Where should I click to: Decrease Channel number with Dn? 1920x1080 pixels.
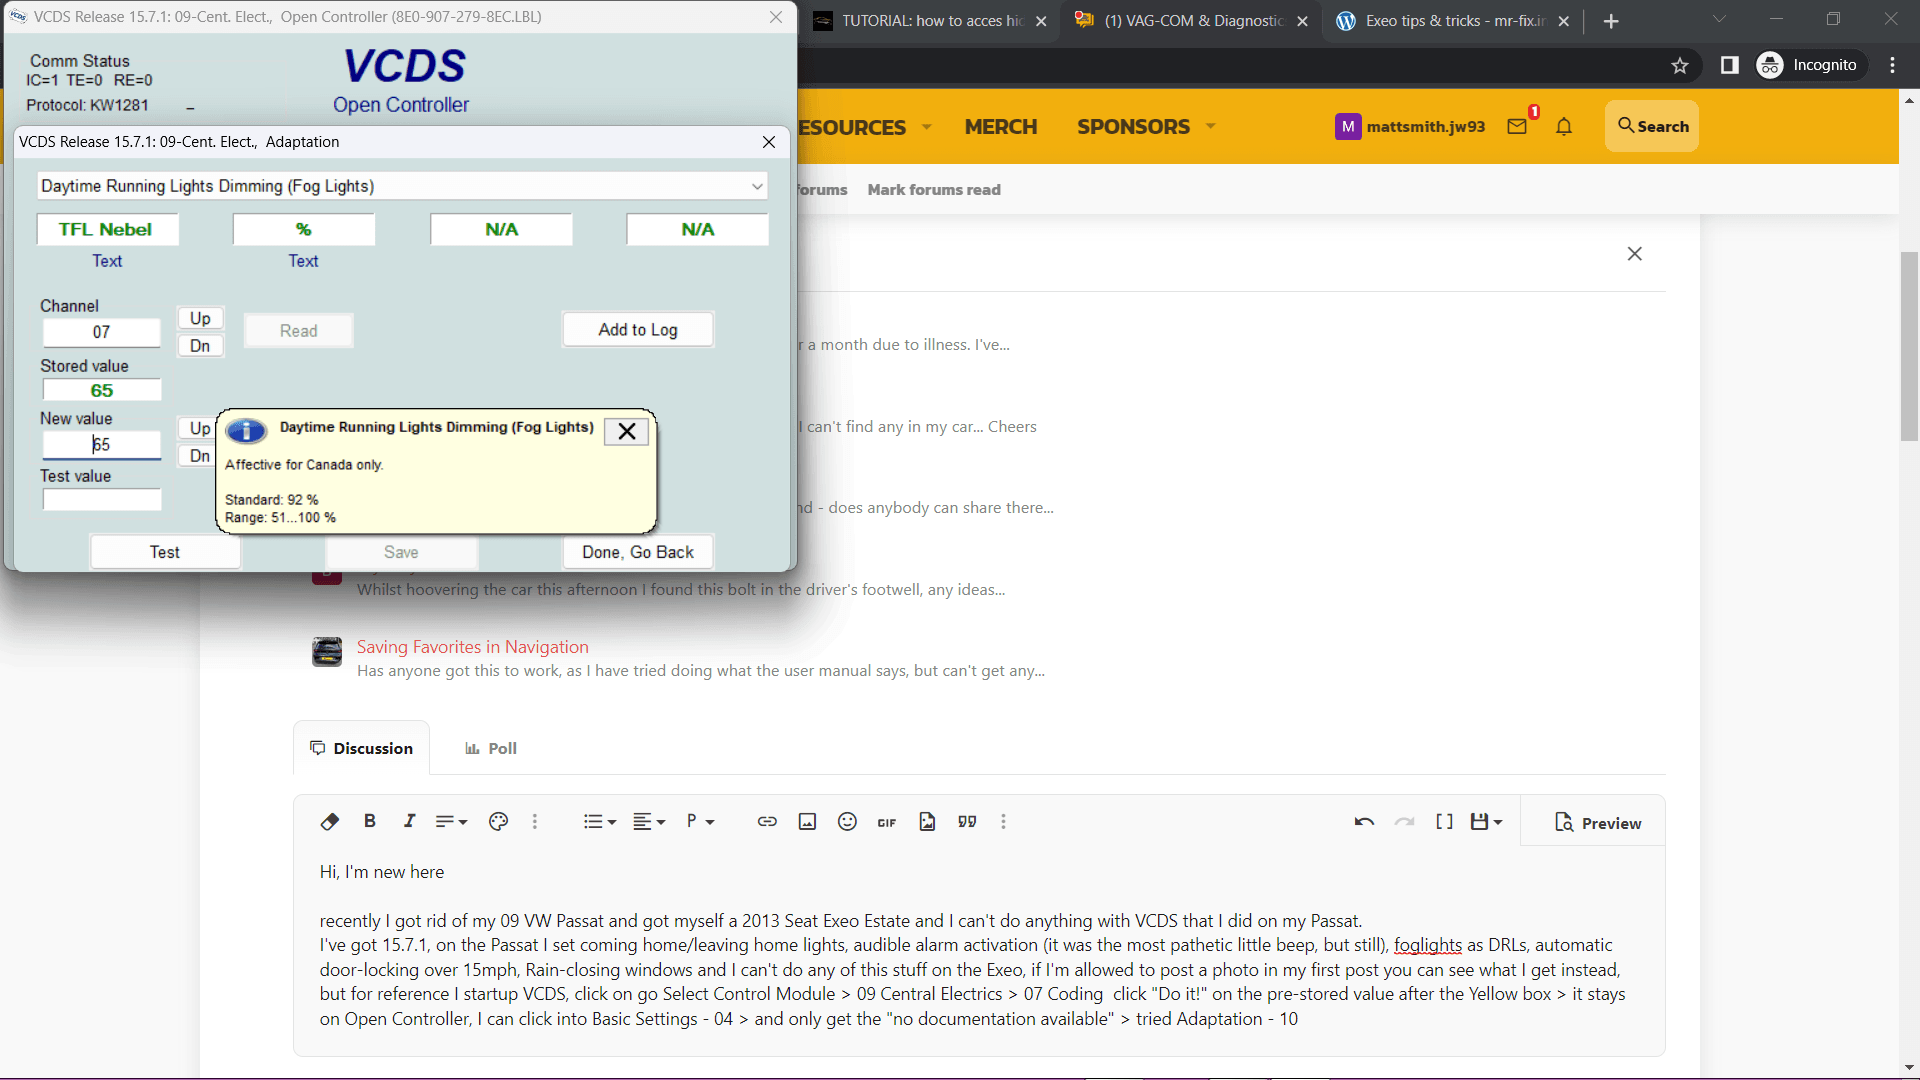pyautogui.click(x=200, y=346)
